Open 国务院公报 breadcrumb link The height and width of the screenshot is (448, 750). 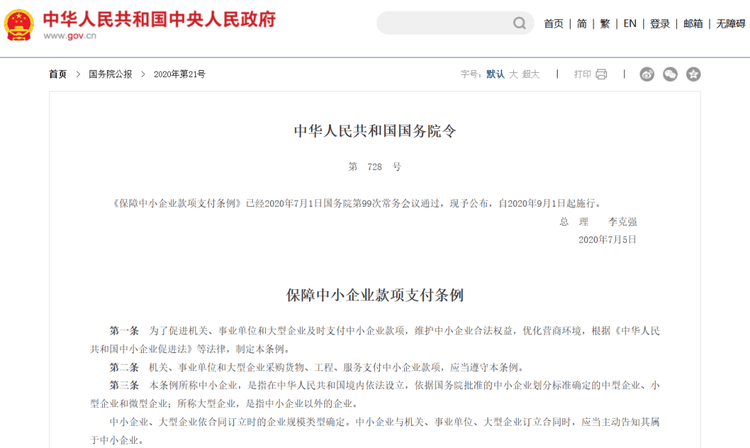[110, 74]
